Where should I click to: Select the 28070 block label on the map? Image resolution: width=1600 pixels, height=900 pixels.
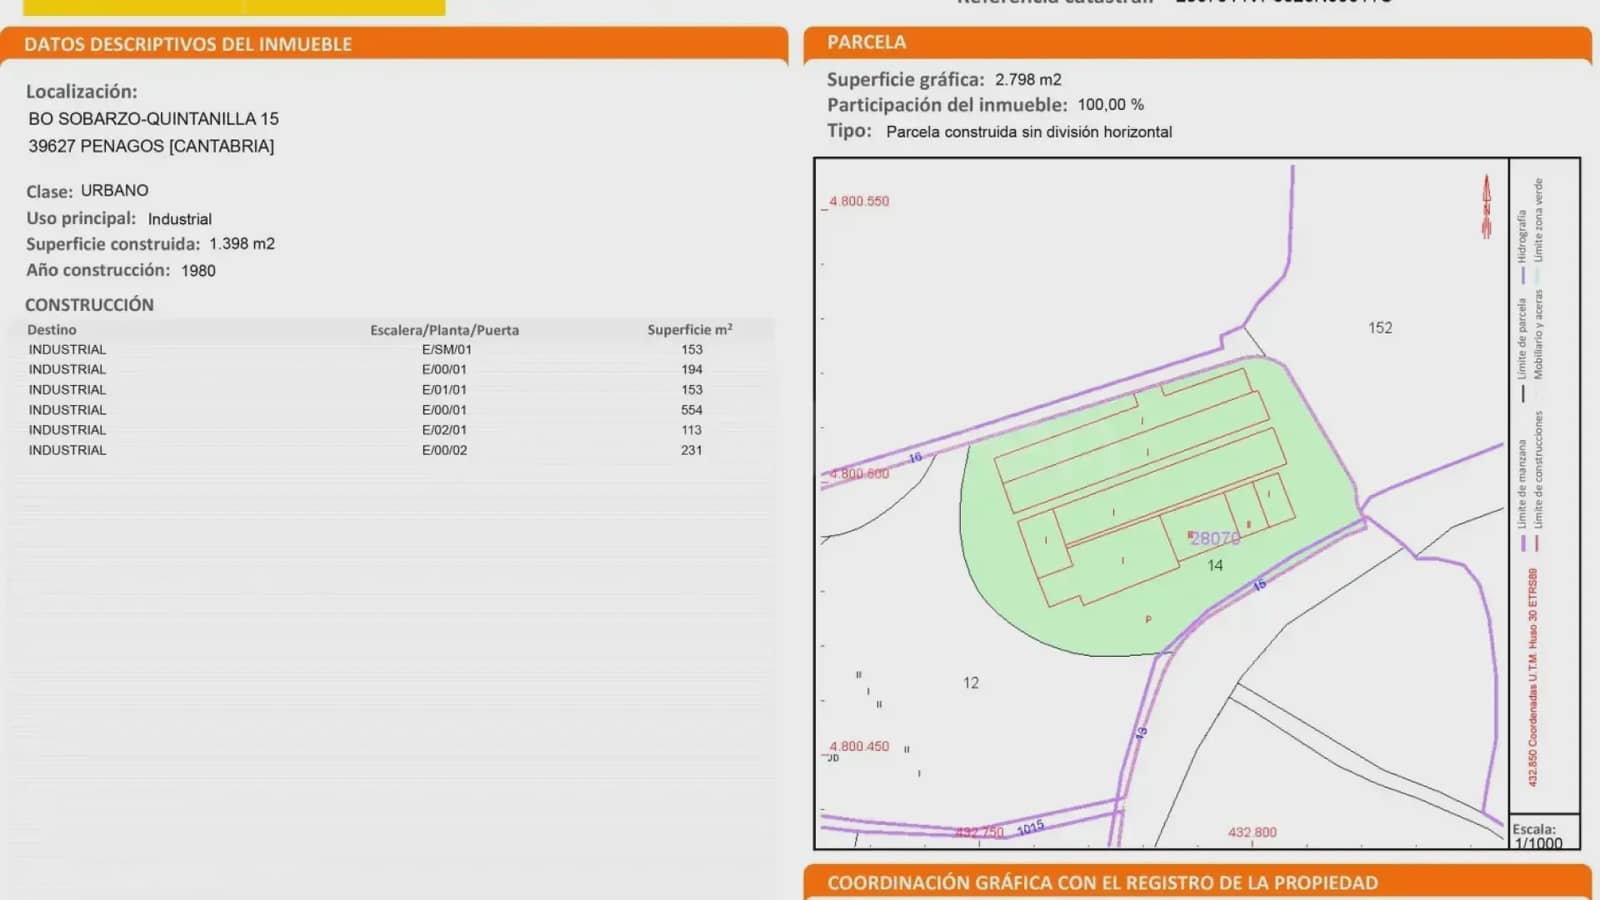click(1215, 538)
